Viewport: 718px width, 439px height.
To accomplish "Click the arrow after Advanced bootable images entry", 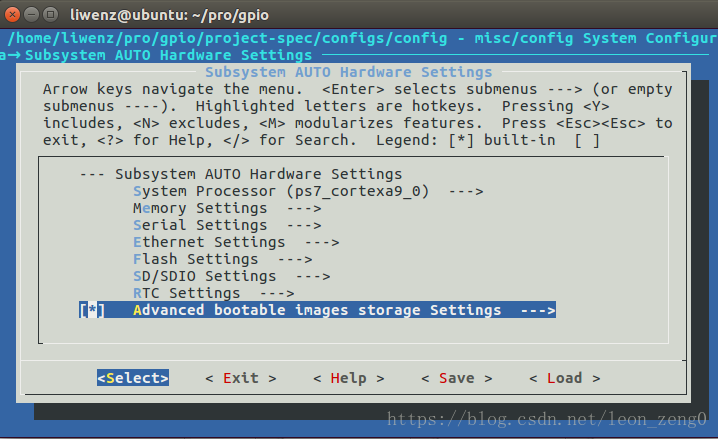I will [538, 310].
